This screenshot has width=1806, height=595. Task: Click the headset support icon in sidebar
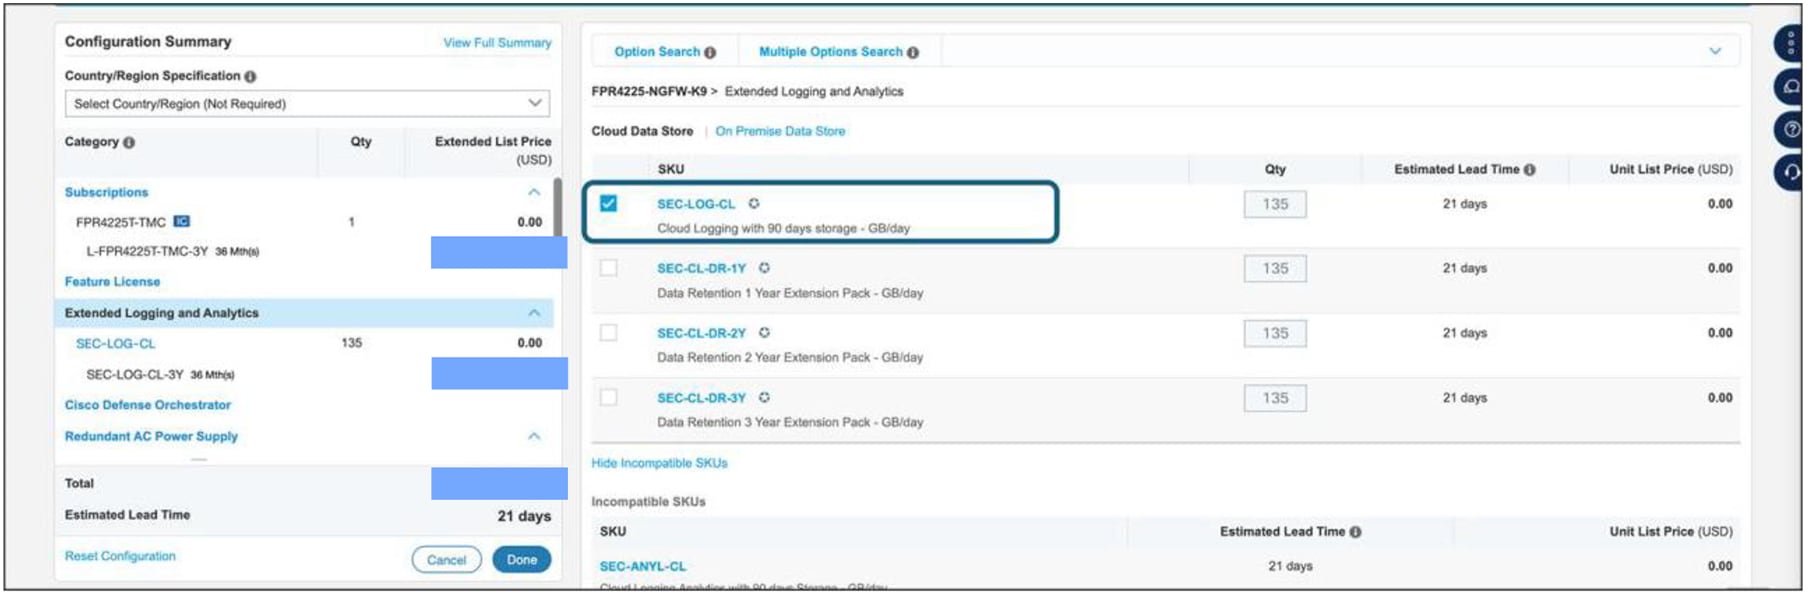1790,172
